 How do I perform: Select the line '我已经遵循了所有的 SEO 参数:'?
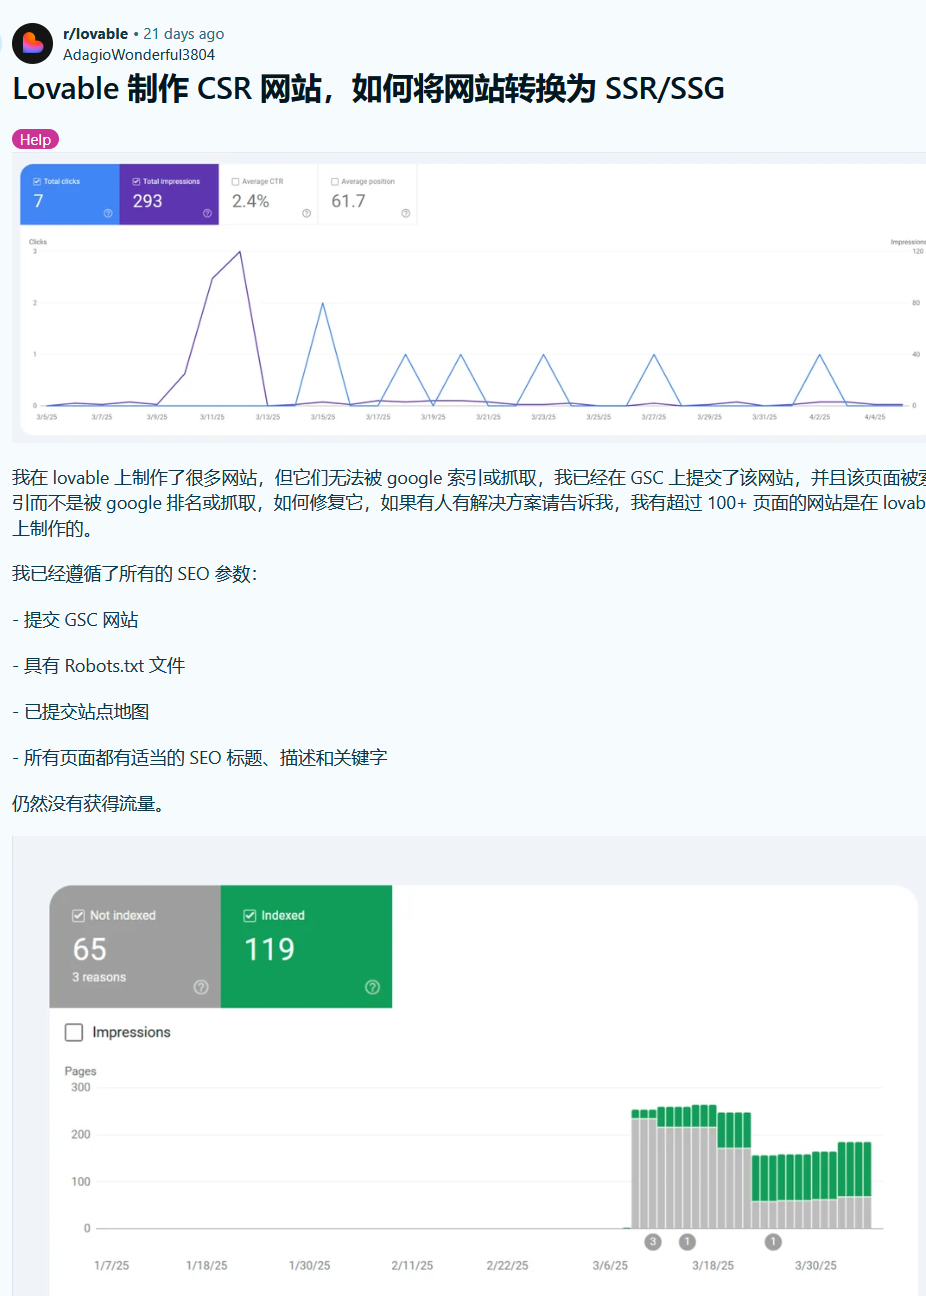point(134,574)
